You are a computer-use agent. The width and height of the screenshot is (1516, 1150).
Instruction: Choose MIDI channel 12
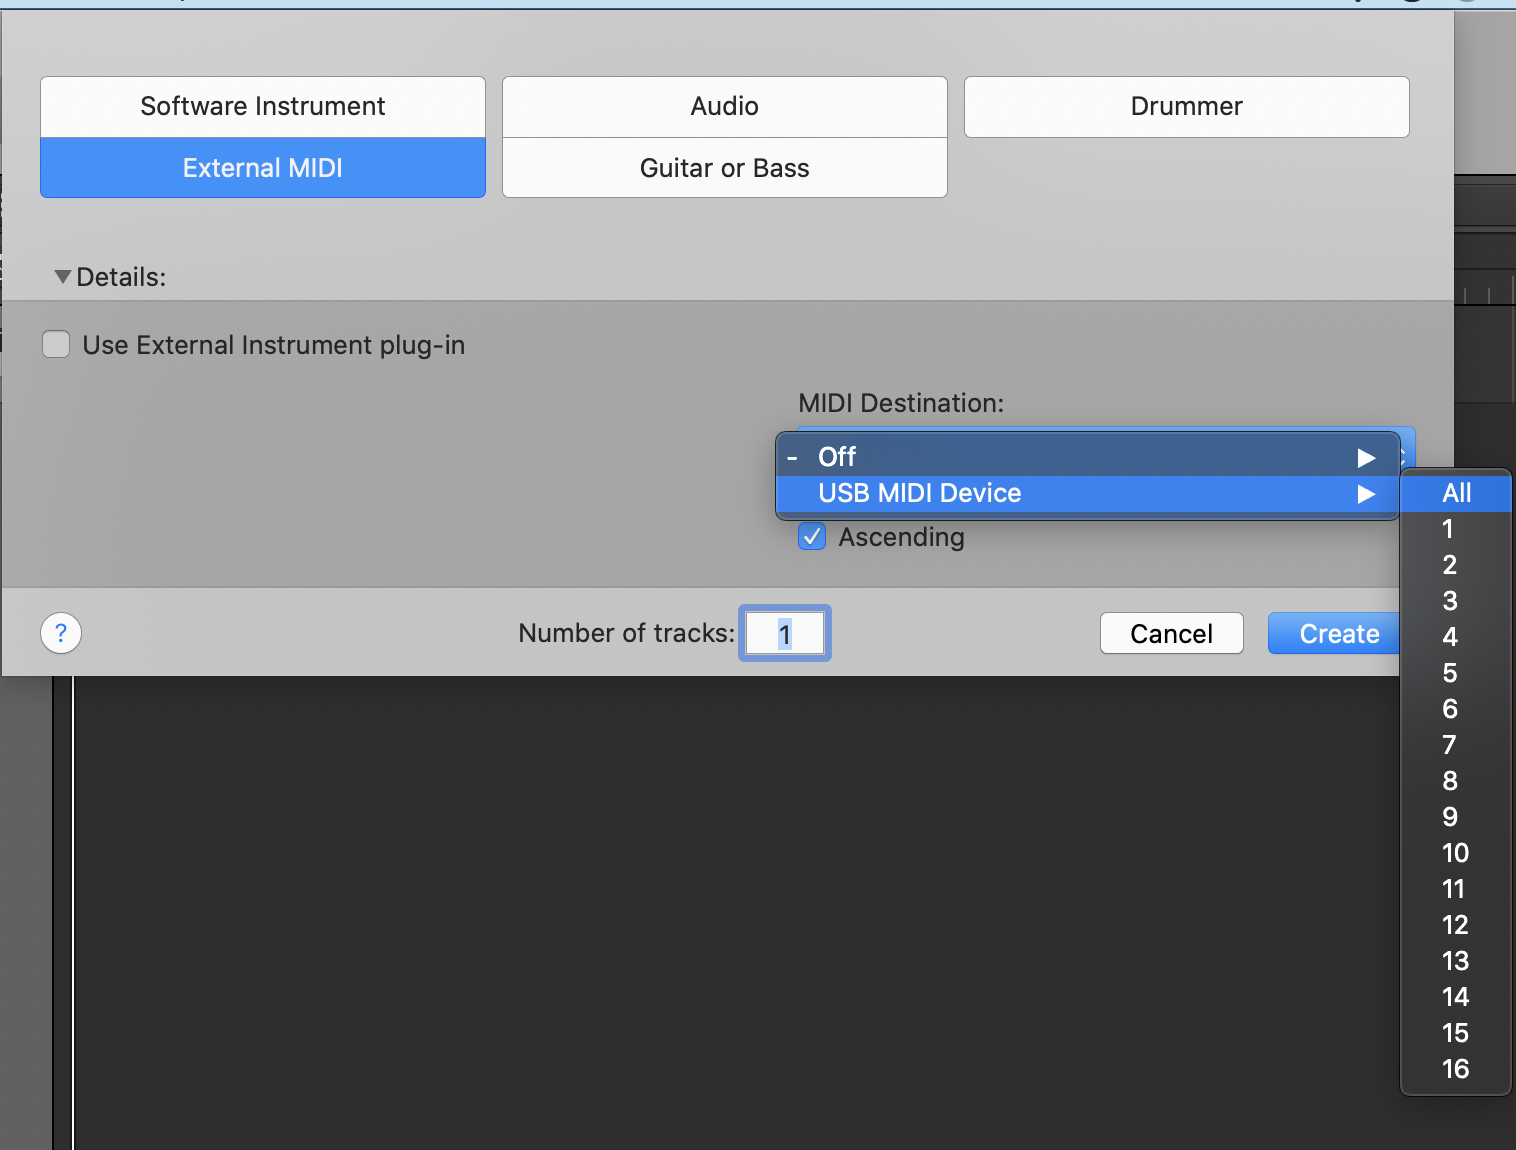coord(1456,925)
